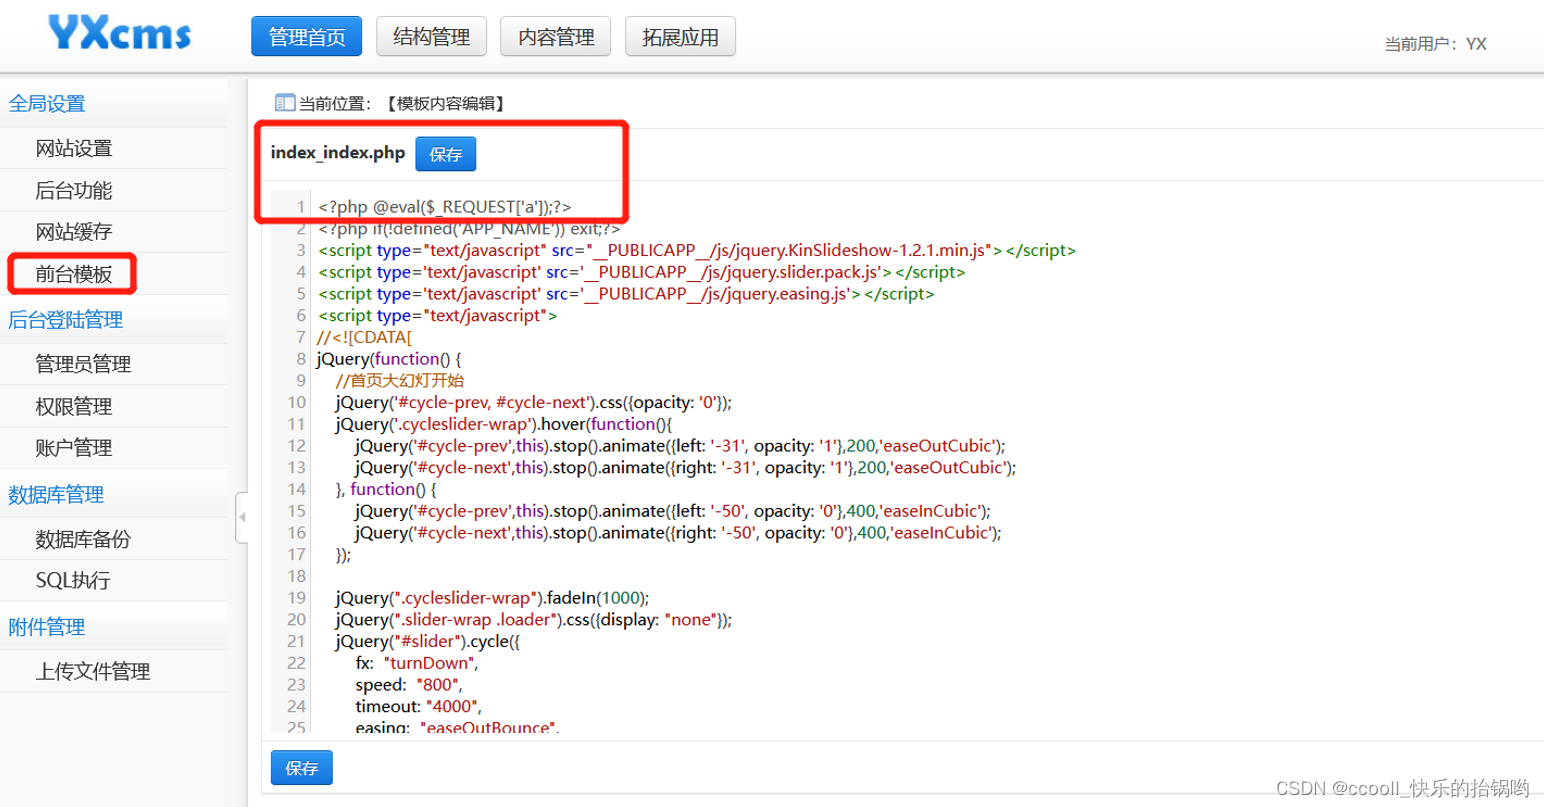Click the current-location breadcrumb icon
1544x807 pixels.
tap(285, 103)
